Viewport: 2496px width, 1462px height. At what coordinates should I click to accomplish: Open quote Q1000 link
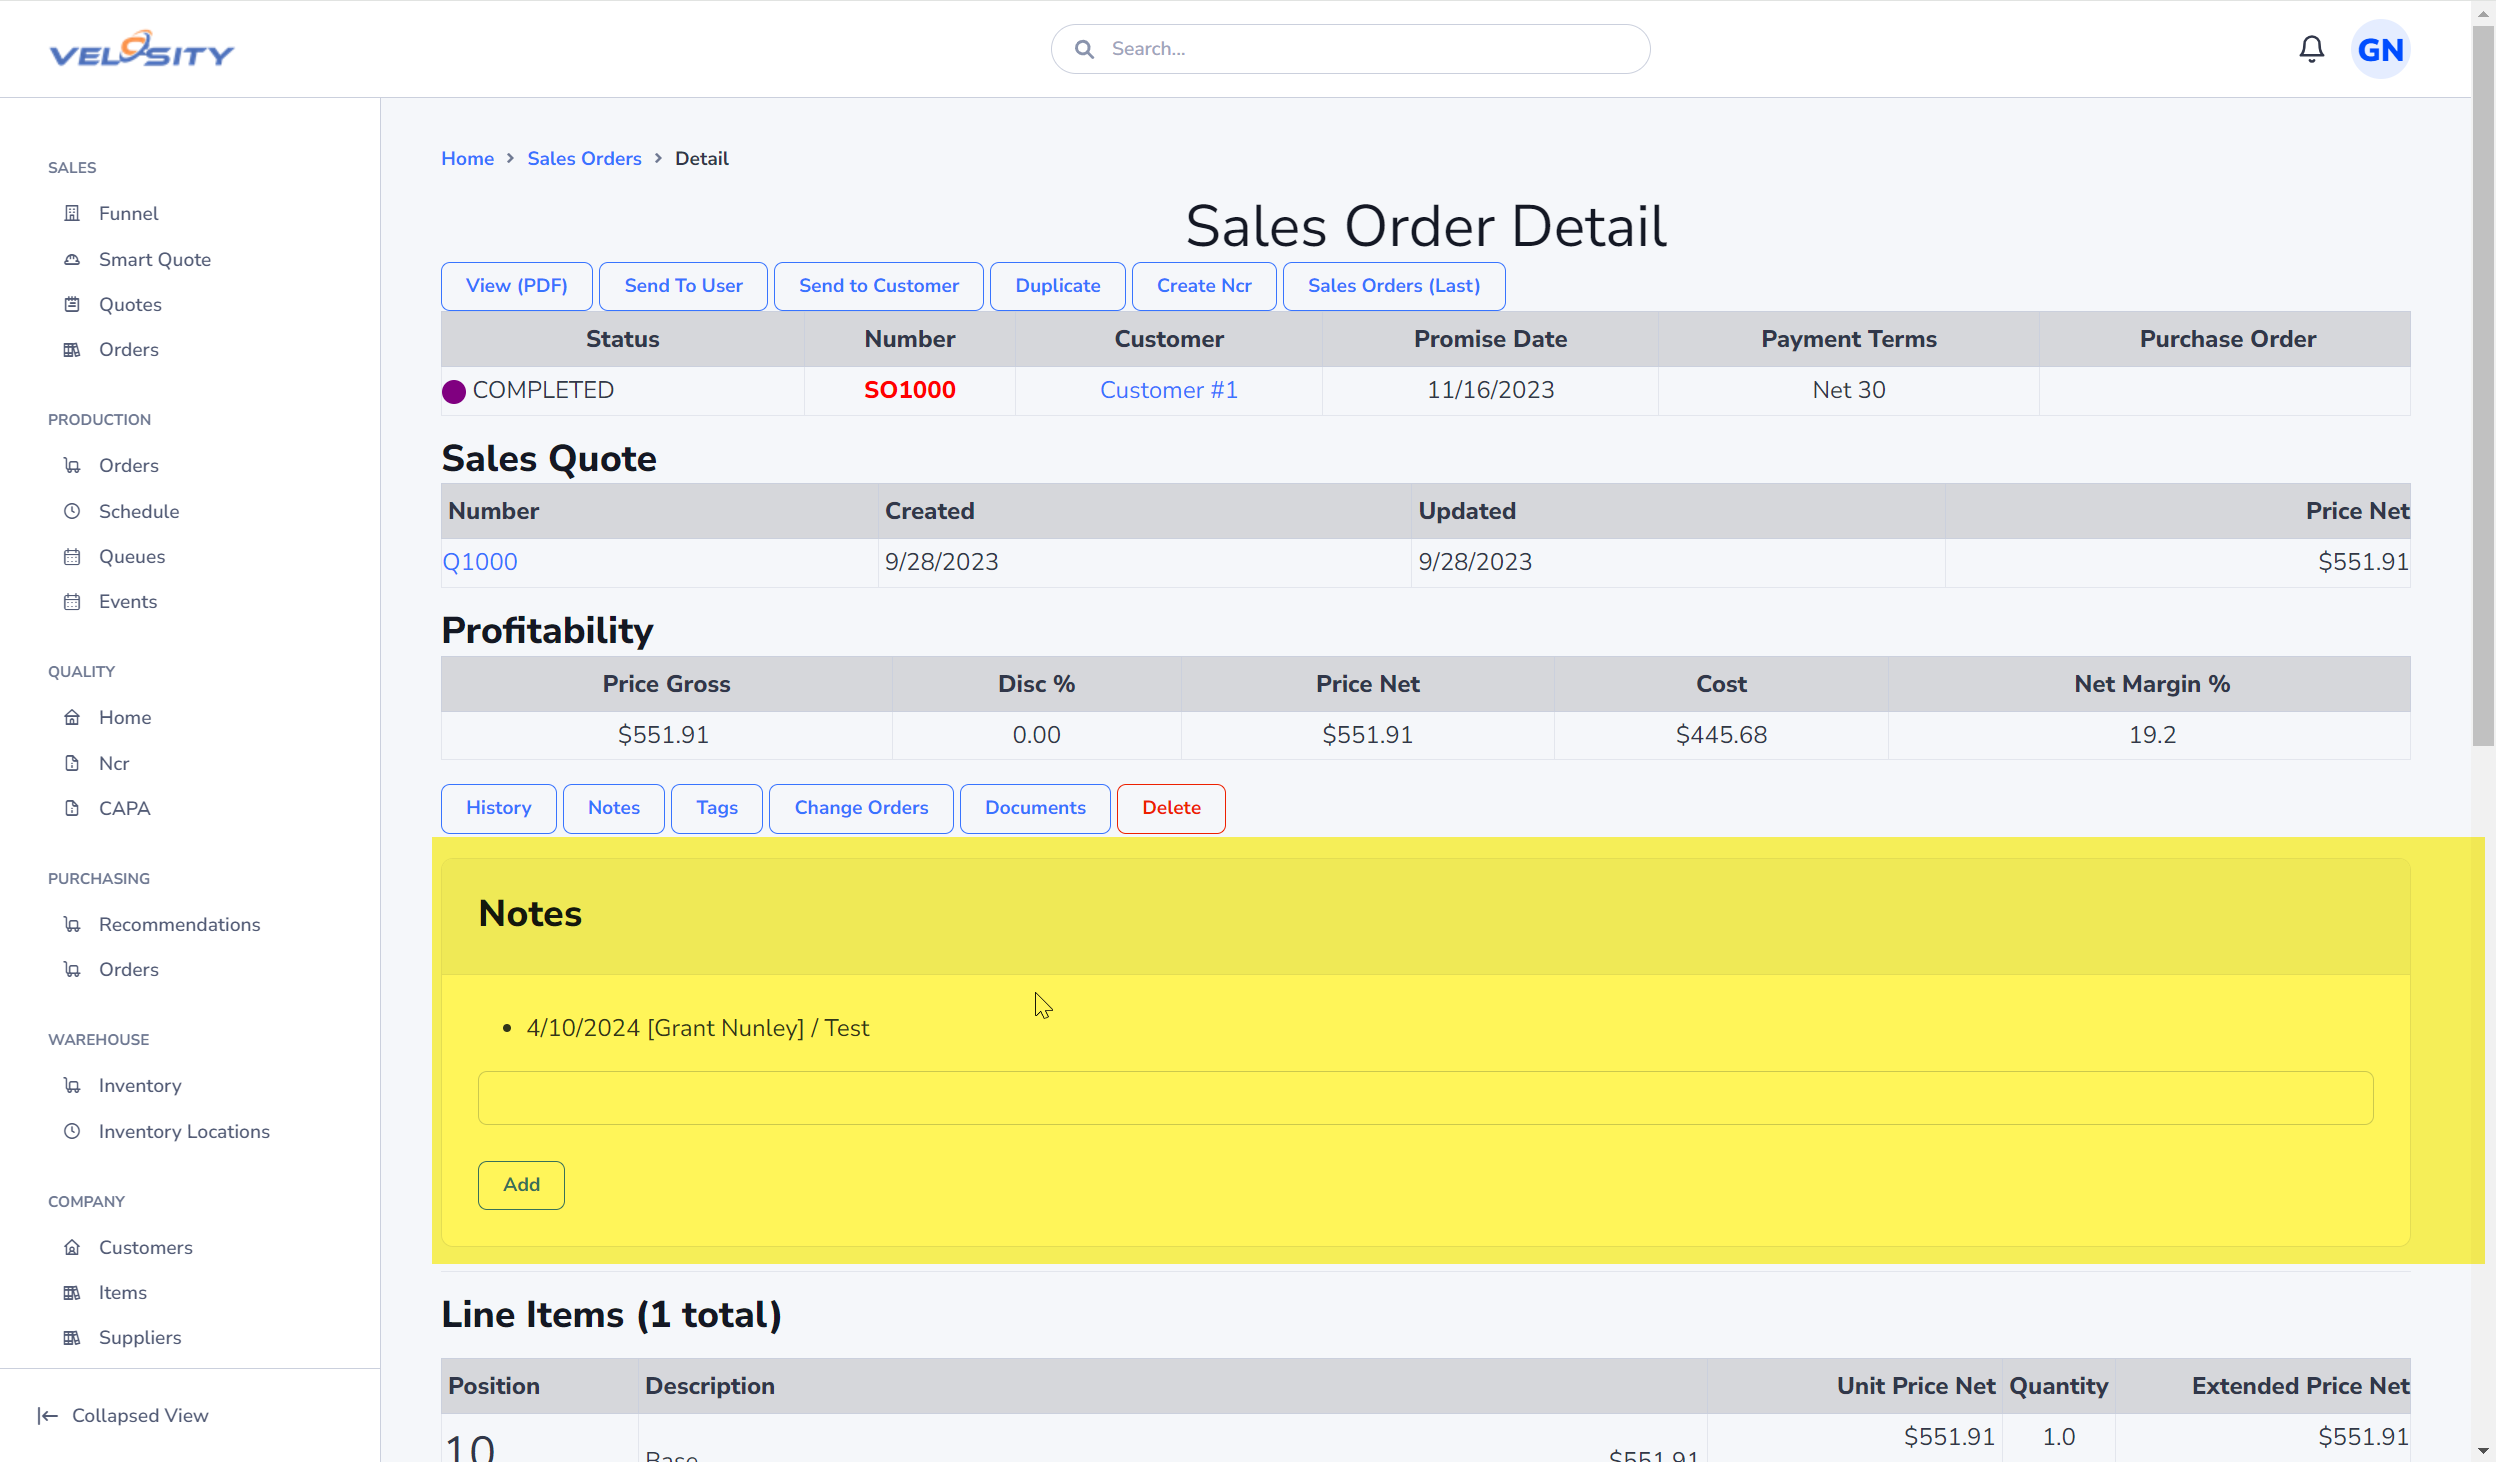click(480, 562)
